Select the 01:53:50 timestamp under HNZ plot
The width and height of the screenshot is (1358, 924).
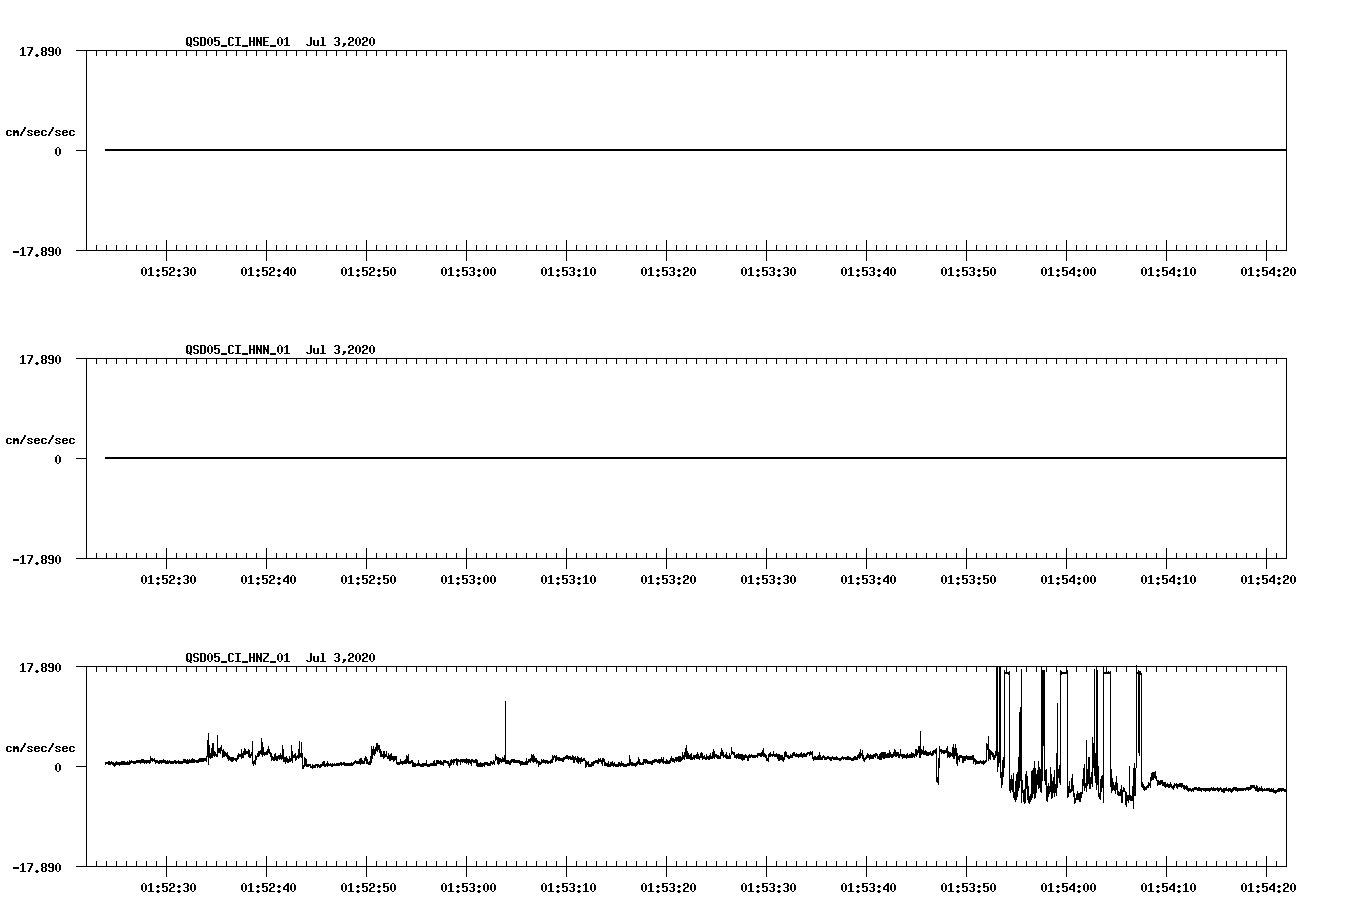click(968, 887)
